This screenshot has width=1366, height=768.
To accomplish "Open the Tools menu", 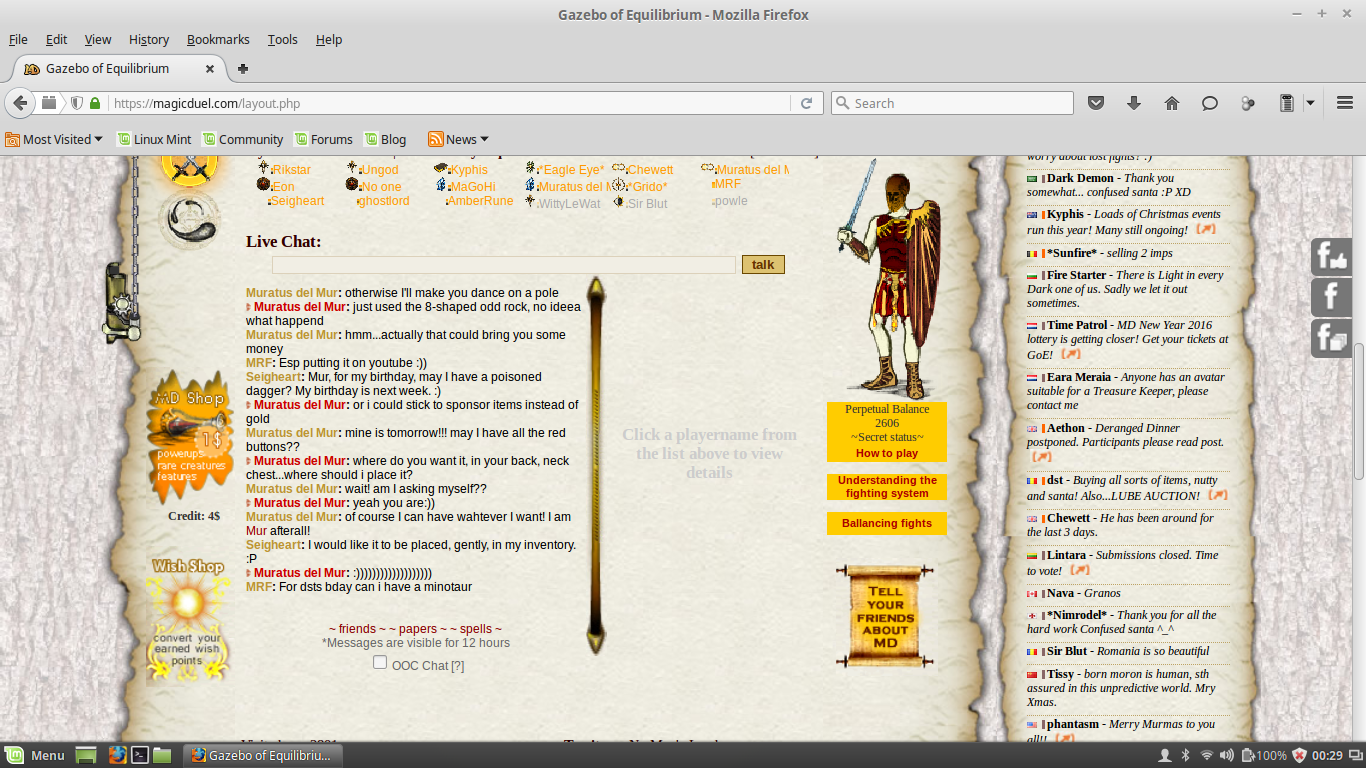I will [x=283, y=39].
